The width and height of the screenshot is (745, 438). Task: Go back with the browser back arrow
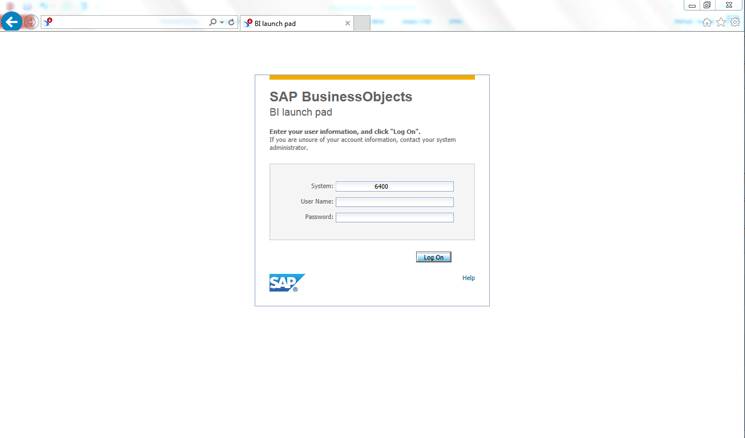[11, 21]
